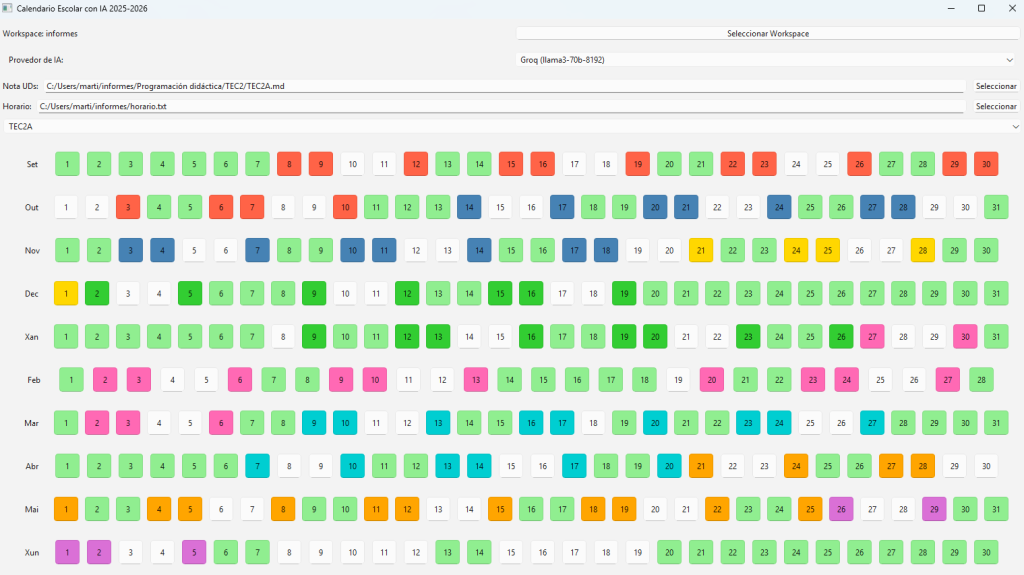Click purple day 5 in the Xun row

point(194,551)
